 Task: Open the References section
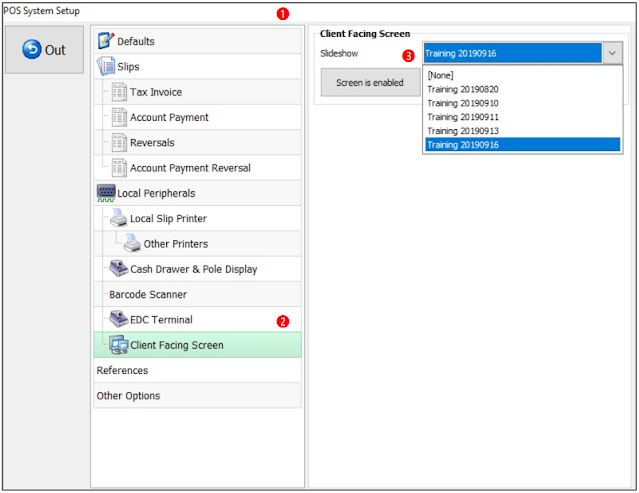click(198, 370)
